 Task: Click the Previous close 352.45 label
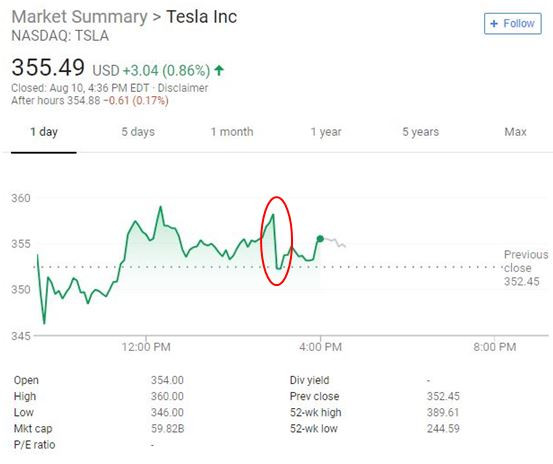[525, 268]
